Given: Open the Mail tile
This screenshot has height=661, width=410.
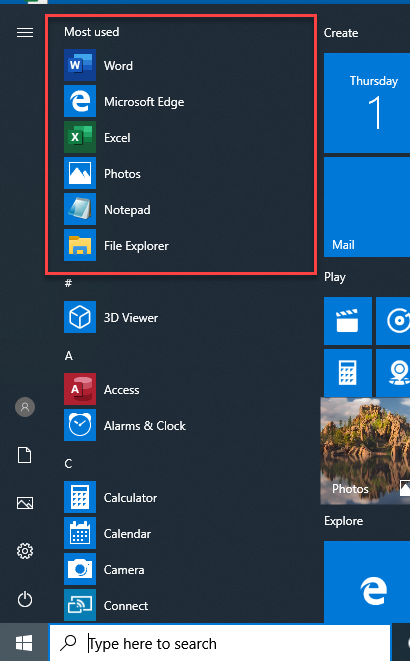Looking at the screenshot, I should (x=367, y=207).
